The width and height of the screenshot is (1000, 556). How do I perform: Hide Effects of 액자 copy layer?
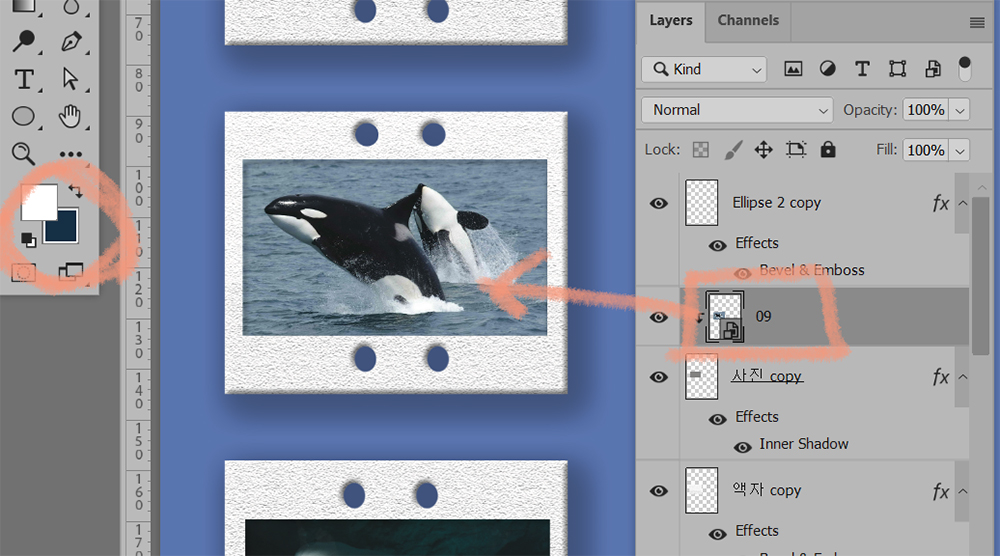(x=717, y=534)
